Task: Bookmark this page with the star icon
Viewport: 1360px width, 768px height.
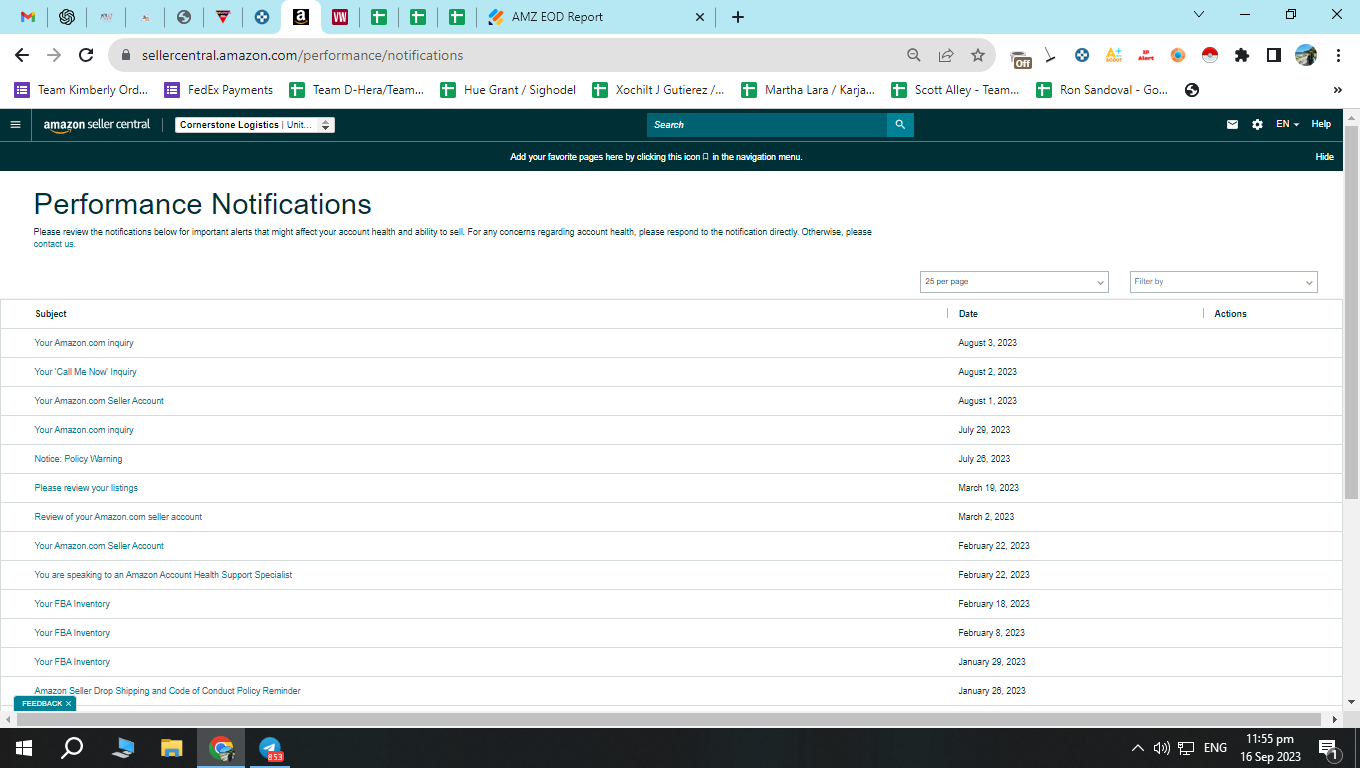Action: [x=977, y=55]
